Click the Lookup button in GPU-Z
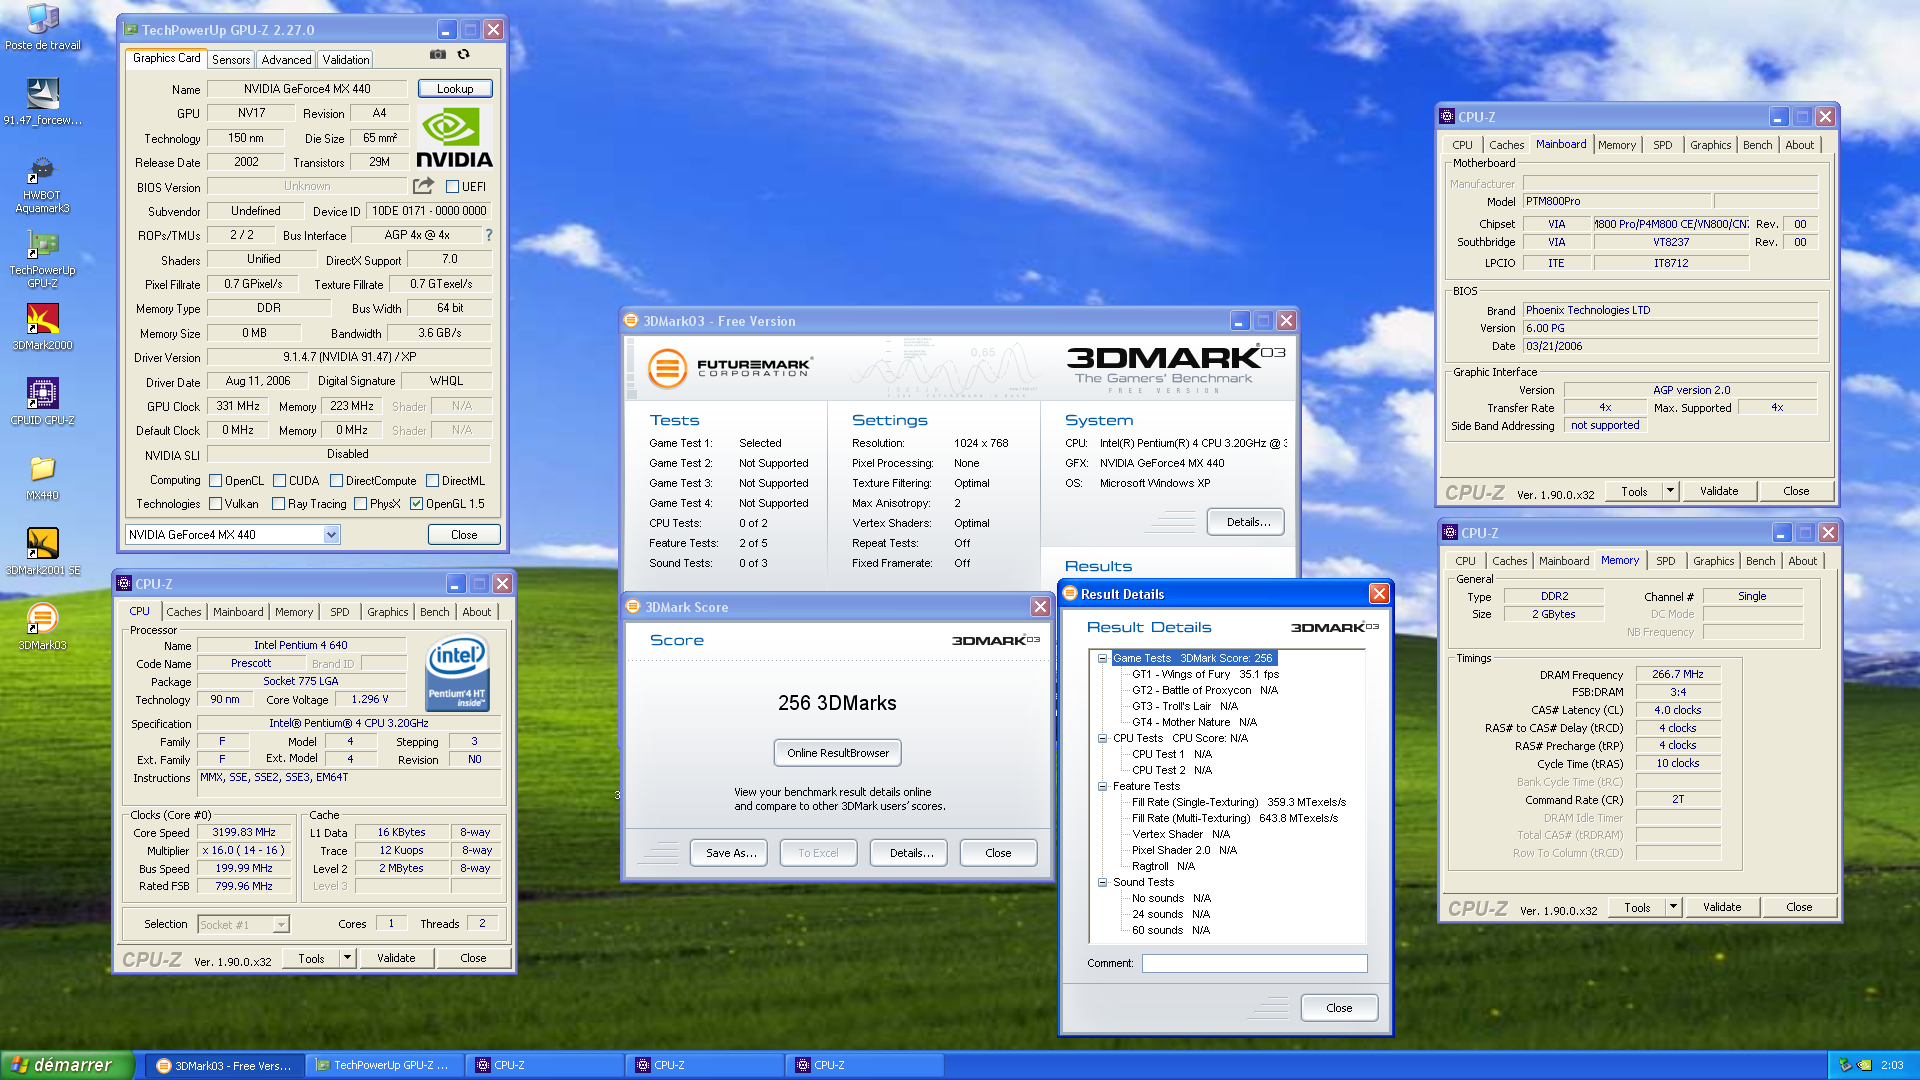Viewport: 1920px width, 1080px height. coord(455,89)
